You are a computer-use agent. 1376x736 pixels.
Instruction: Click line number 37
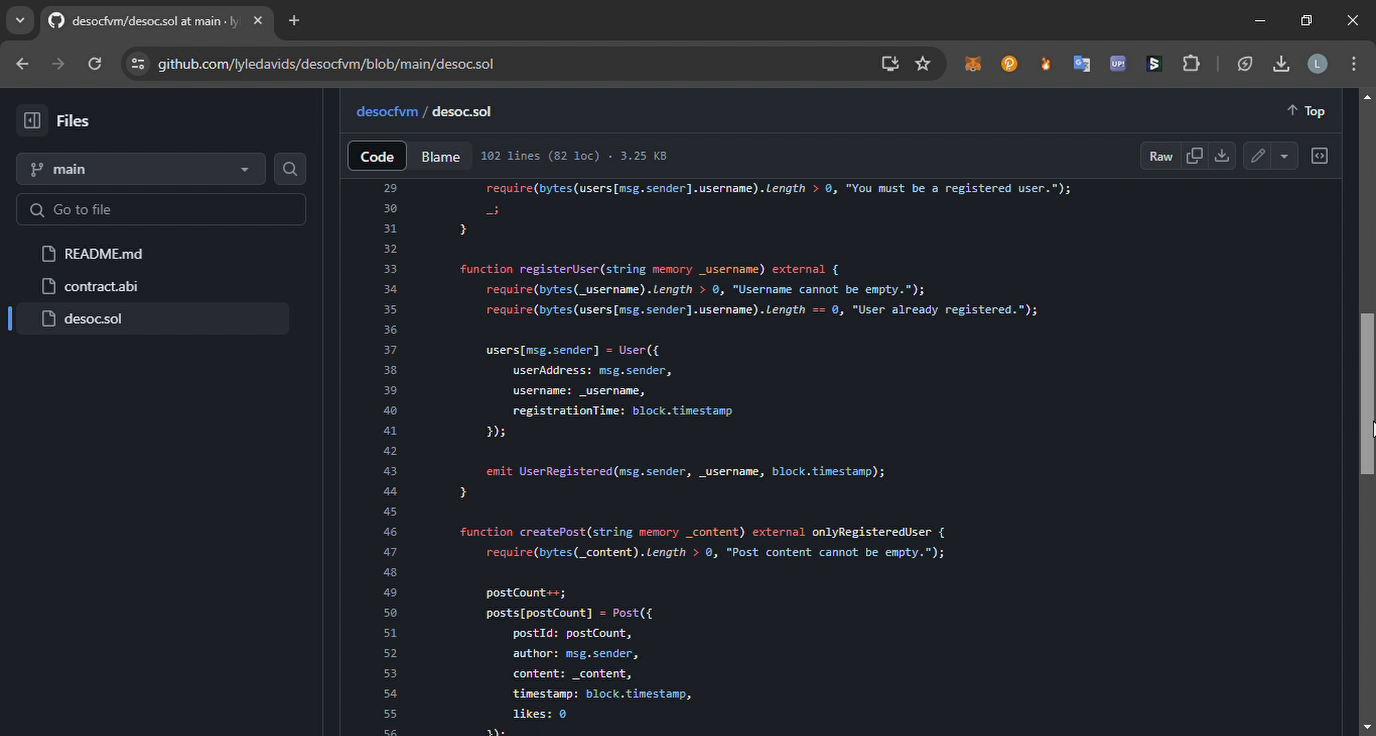tap(390, 350)
